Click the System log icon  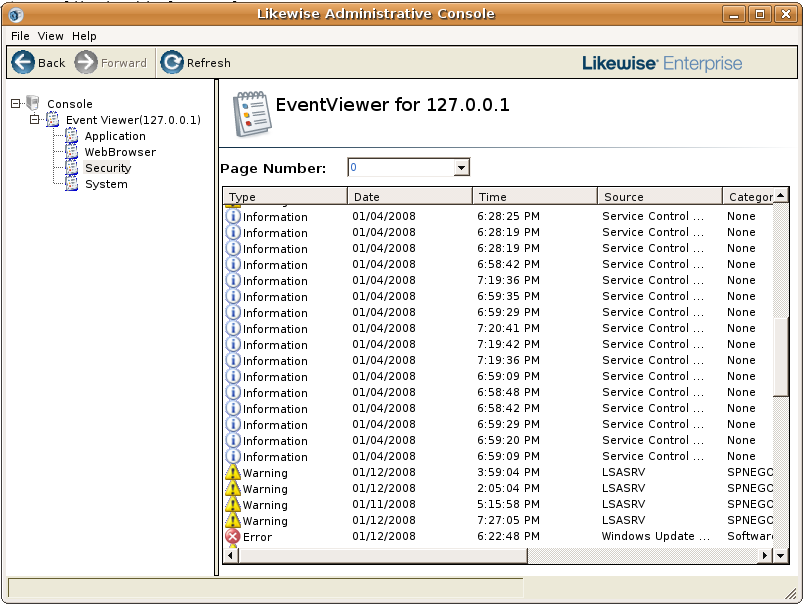coord(72,183)
